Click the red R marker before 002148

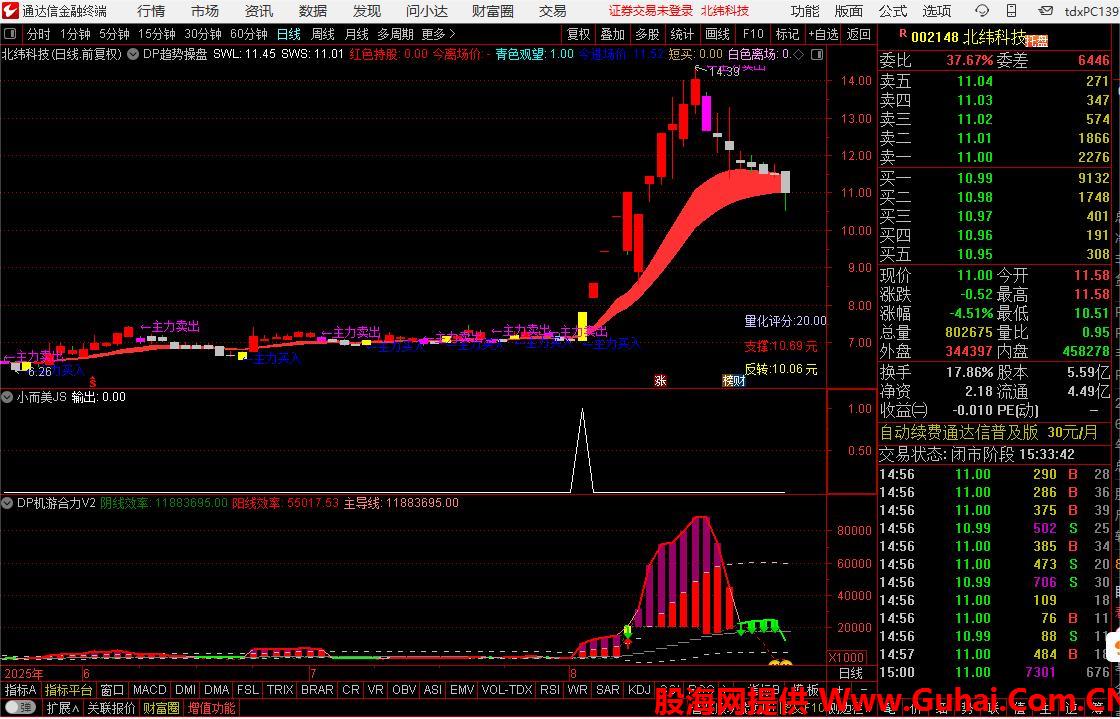pos(903,34)
